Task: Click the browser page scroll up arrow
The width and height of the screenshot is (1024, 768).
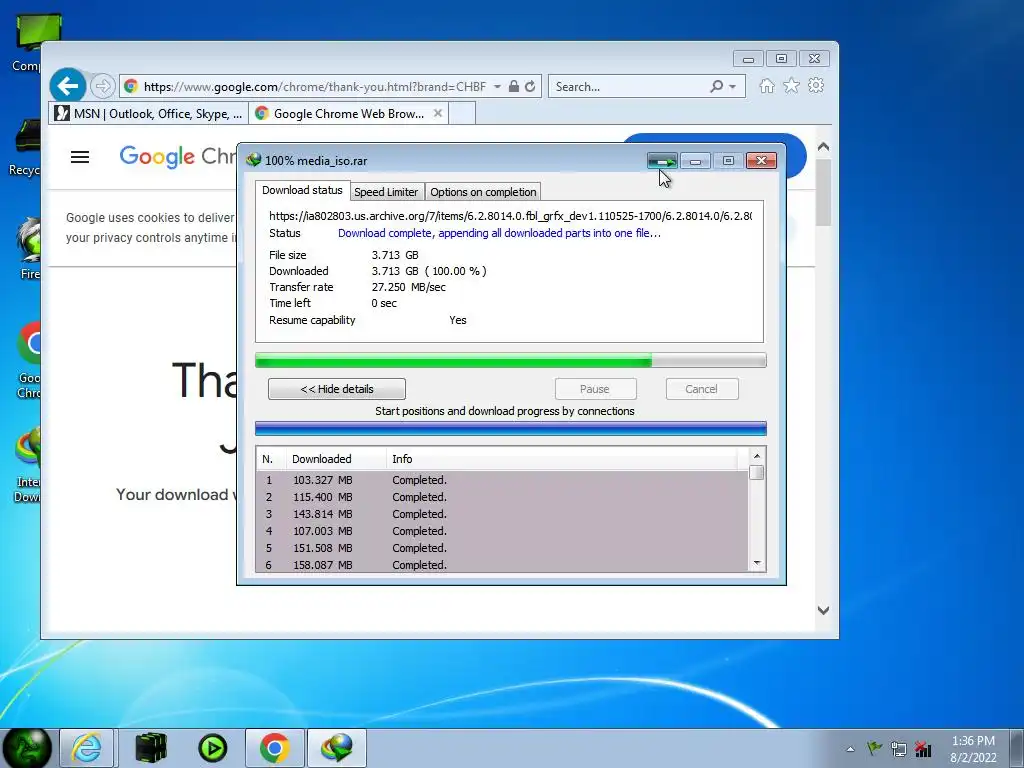Action: click(x=824, y=147)
